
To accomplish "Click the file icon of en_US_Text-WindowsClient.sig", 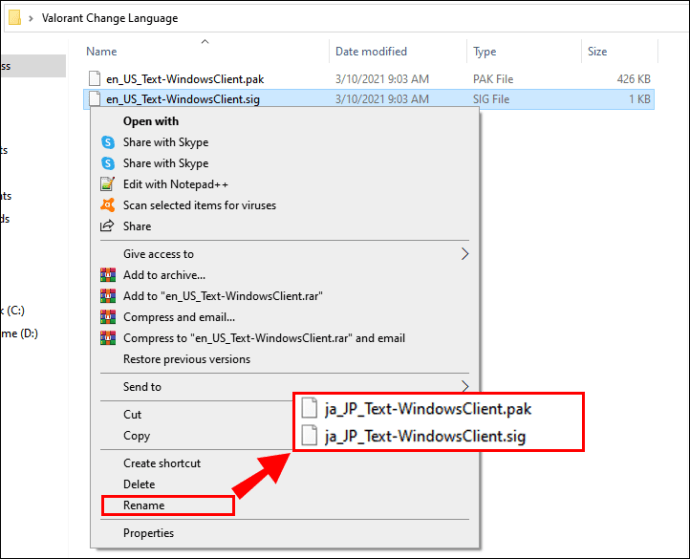I will click(94, 99).
